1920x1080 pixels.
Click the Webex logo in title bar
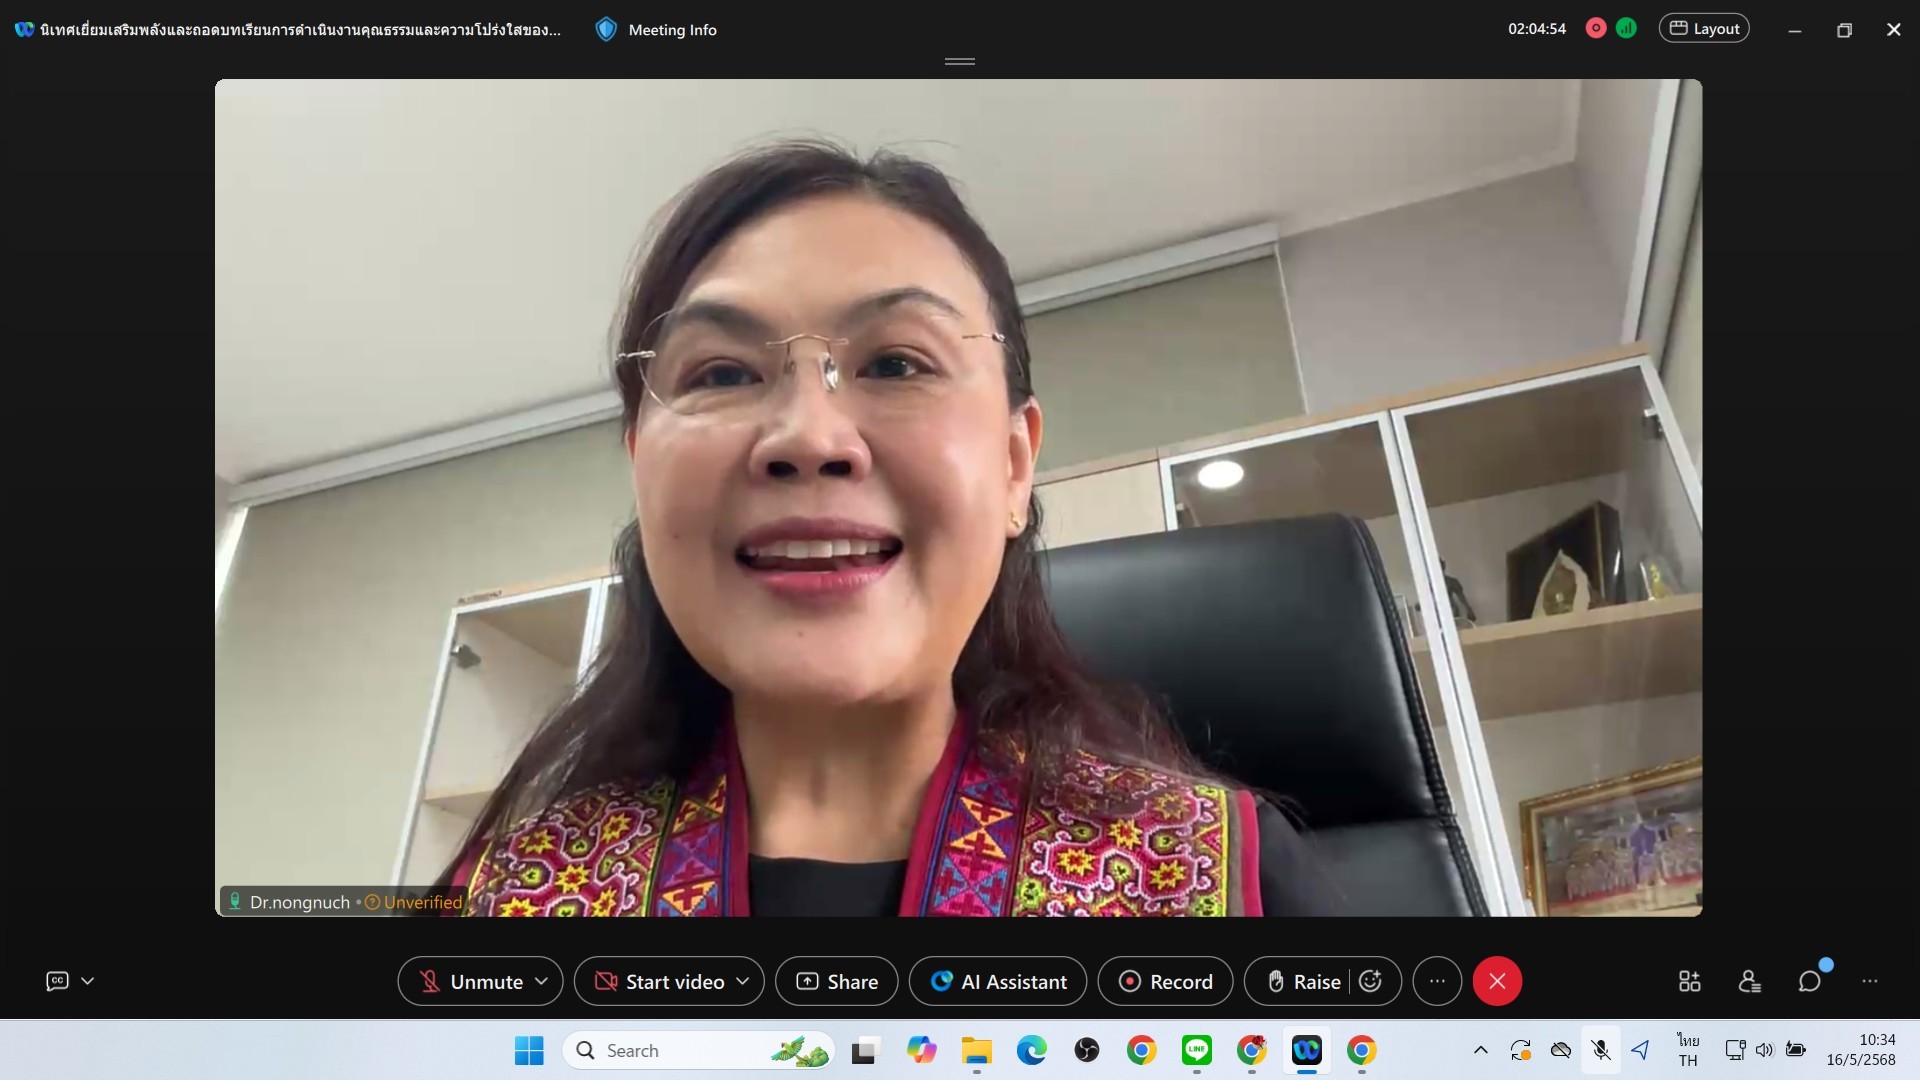(24, 30)
